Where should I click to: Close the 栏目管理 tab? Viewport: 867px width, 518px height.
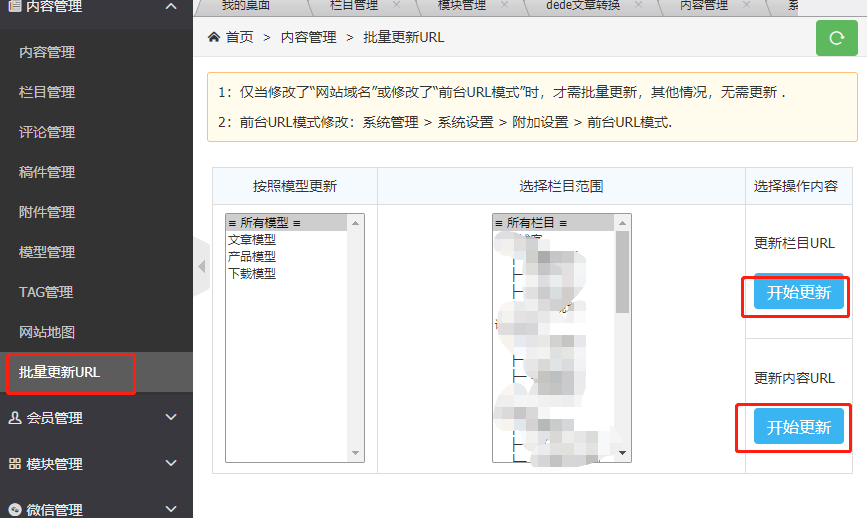(x=396, y=5)
